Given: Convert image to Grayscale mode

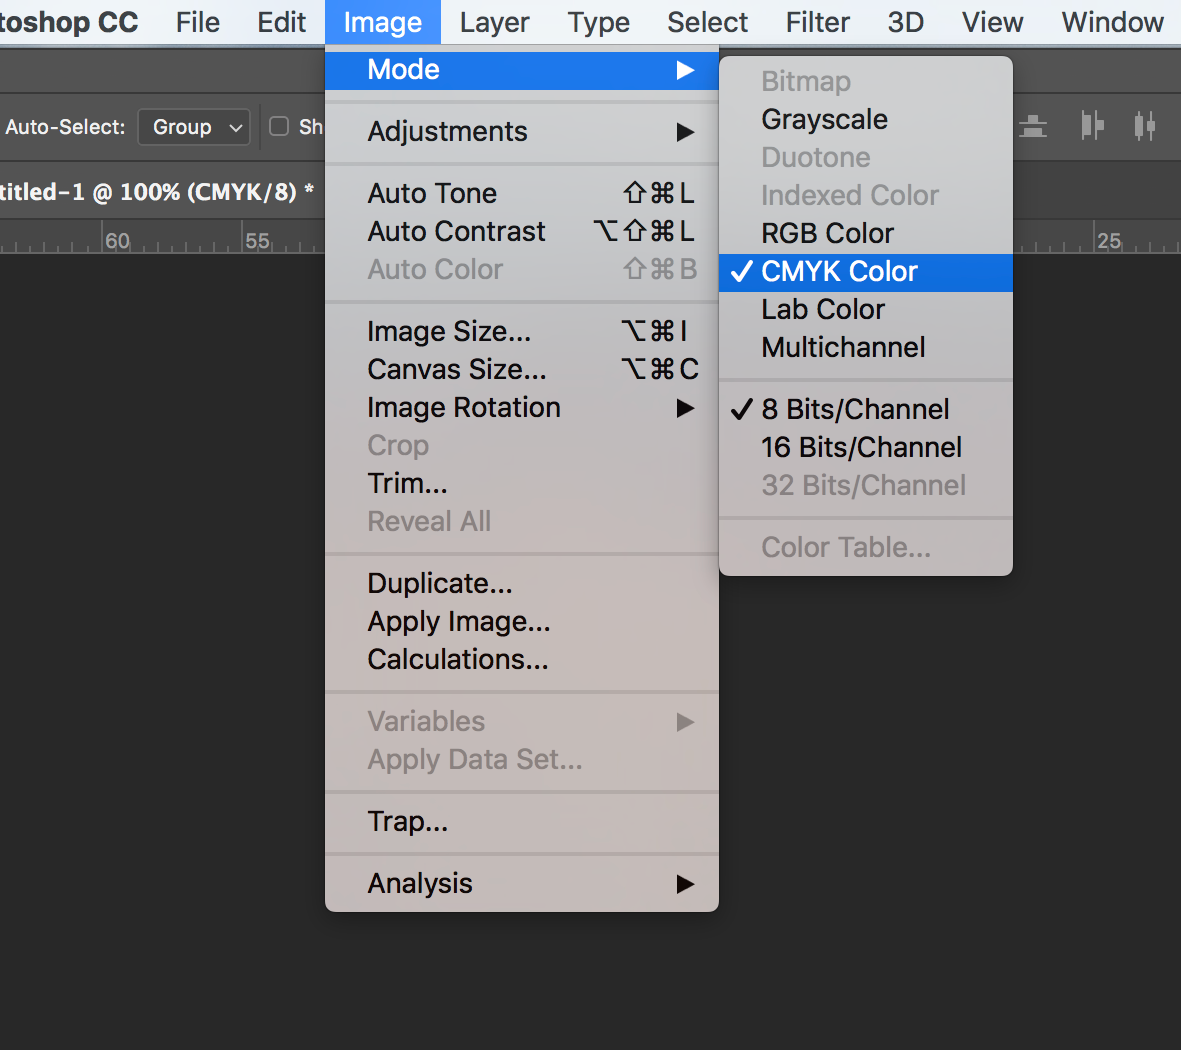Looking at the screenshot, I should (824, 119).
